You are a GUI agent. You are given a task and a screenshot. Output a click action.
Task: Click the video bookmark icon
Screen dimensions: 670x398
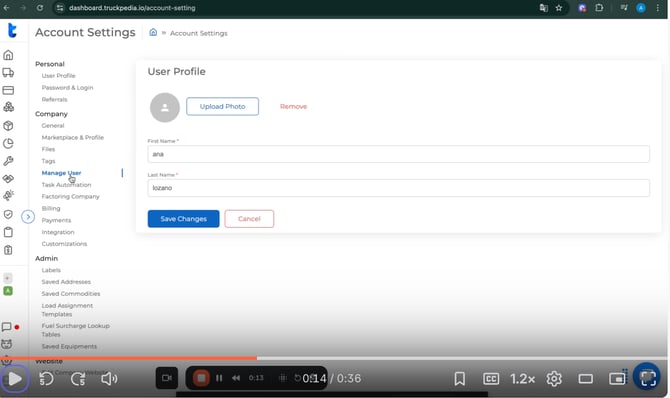(x=460, y=378)
